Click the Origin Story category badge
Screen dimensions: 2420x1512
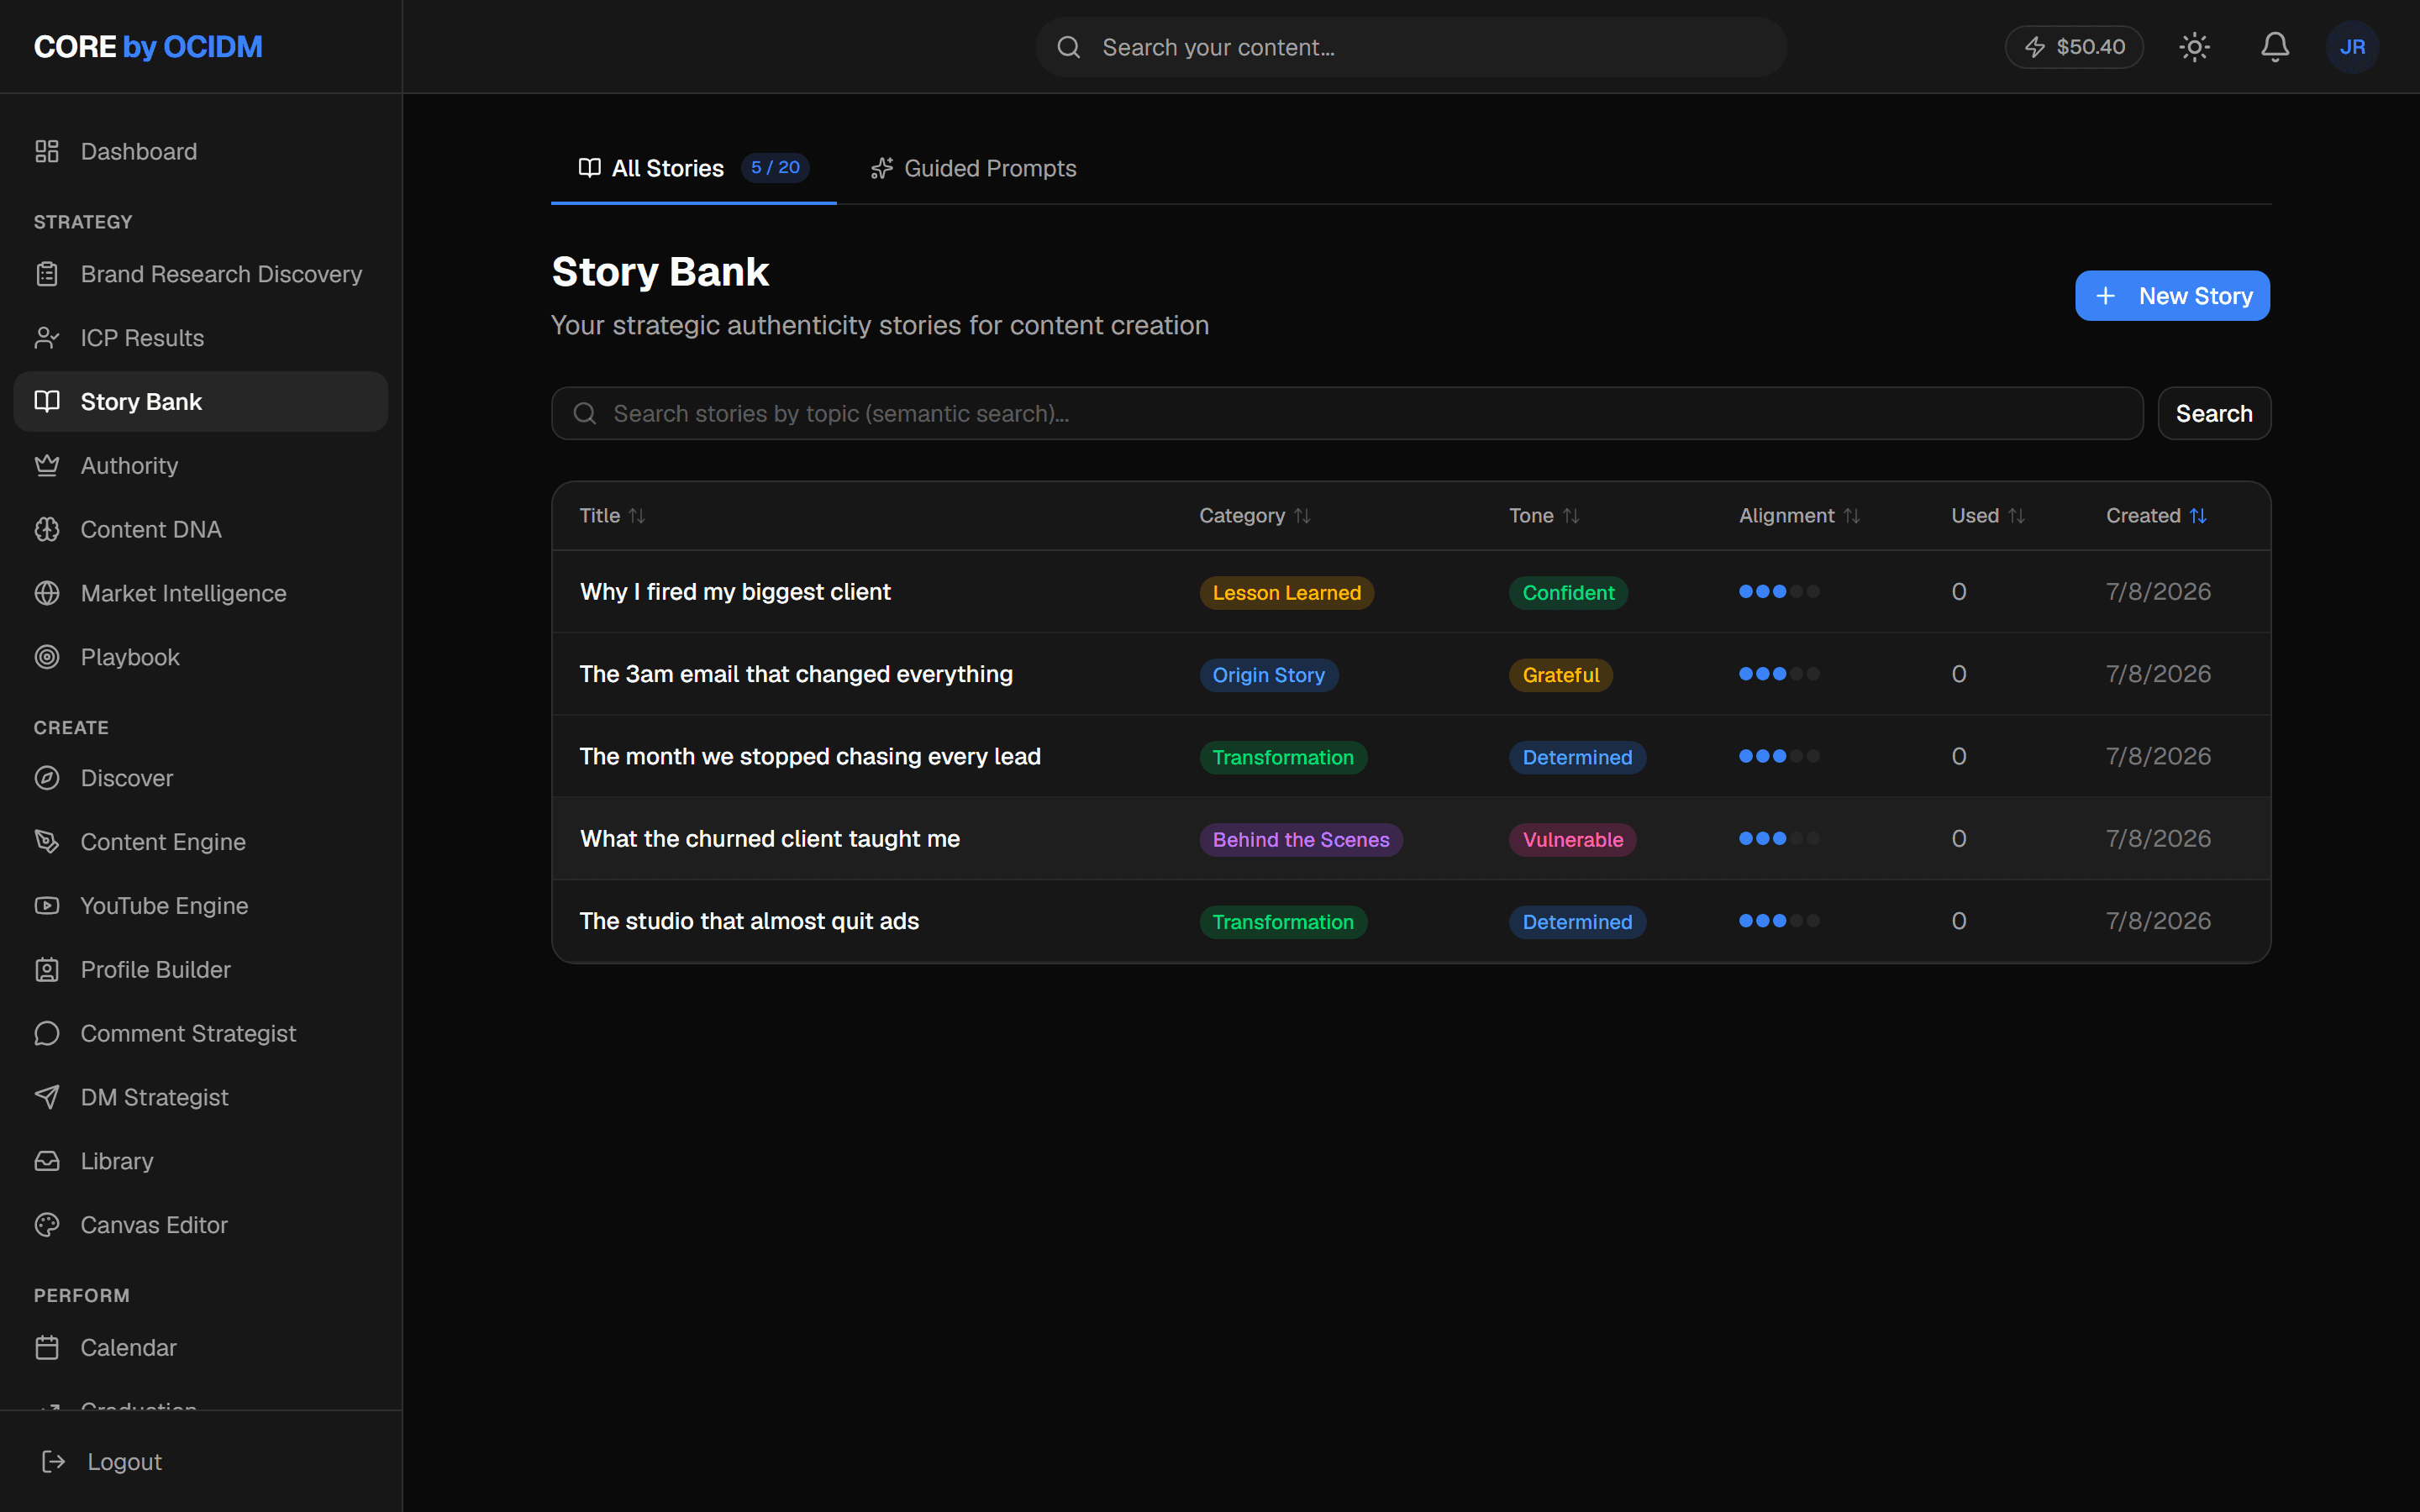1268,675
